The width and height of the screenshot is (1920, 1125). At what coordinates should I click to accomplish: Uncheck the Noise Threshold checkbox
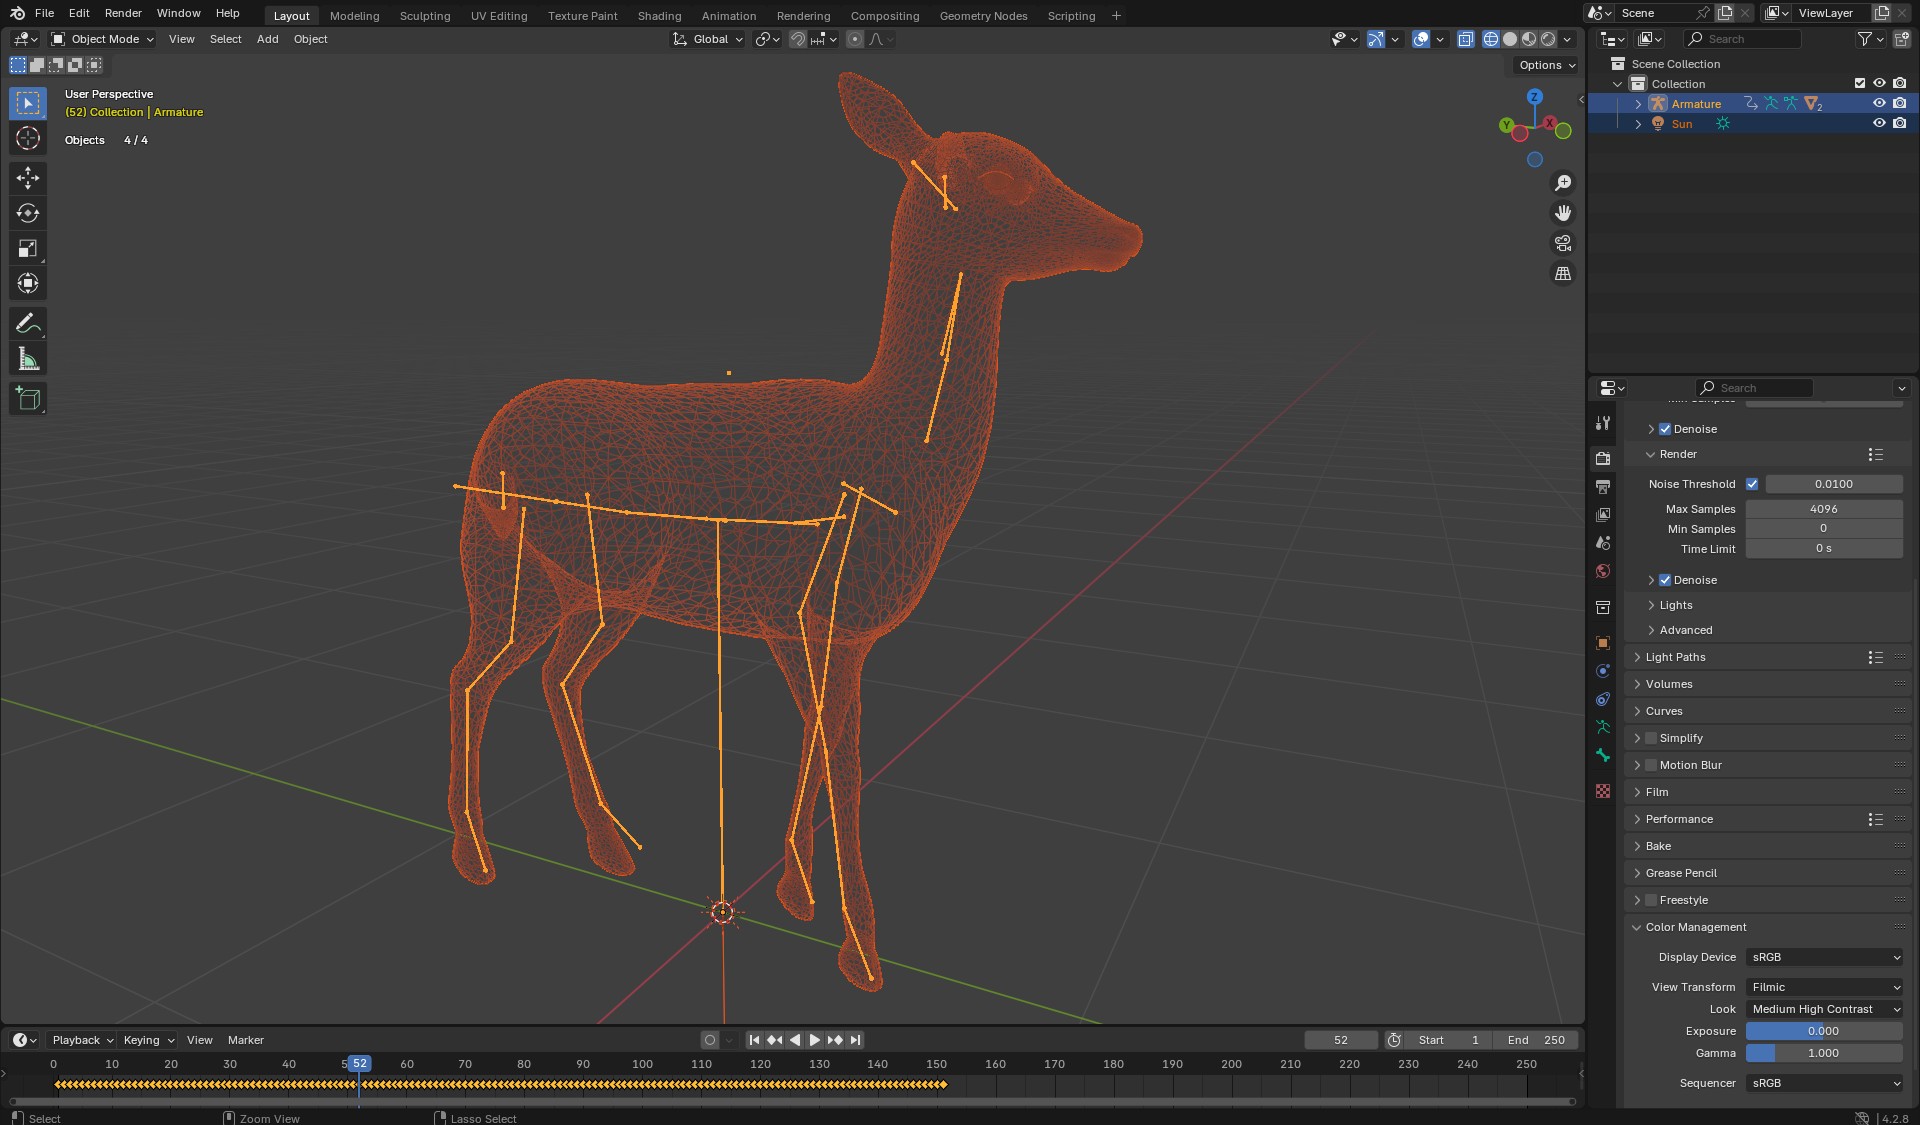click(1752, 484)
